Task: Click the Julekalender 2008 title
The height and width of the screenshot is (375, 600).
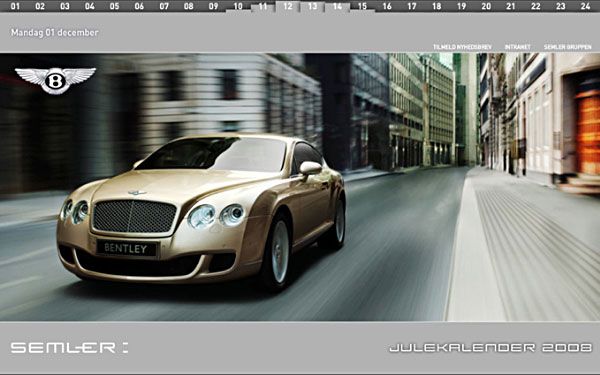Action: (491, 348)
